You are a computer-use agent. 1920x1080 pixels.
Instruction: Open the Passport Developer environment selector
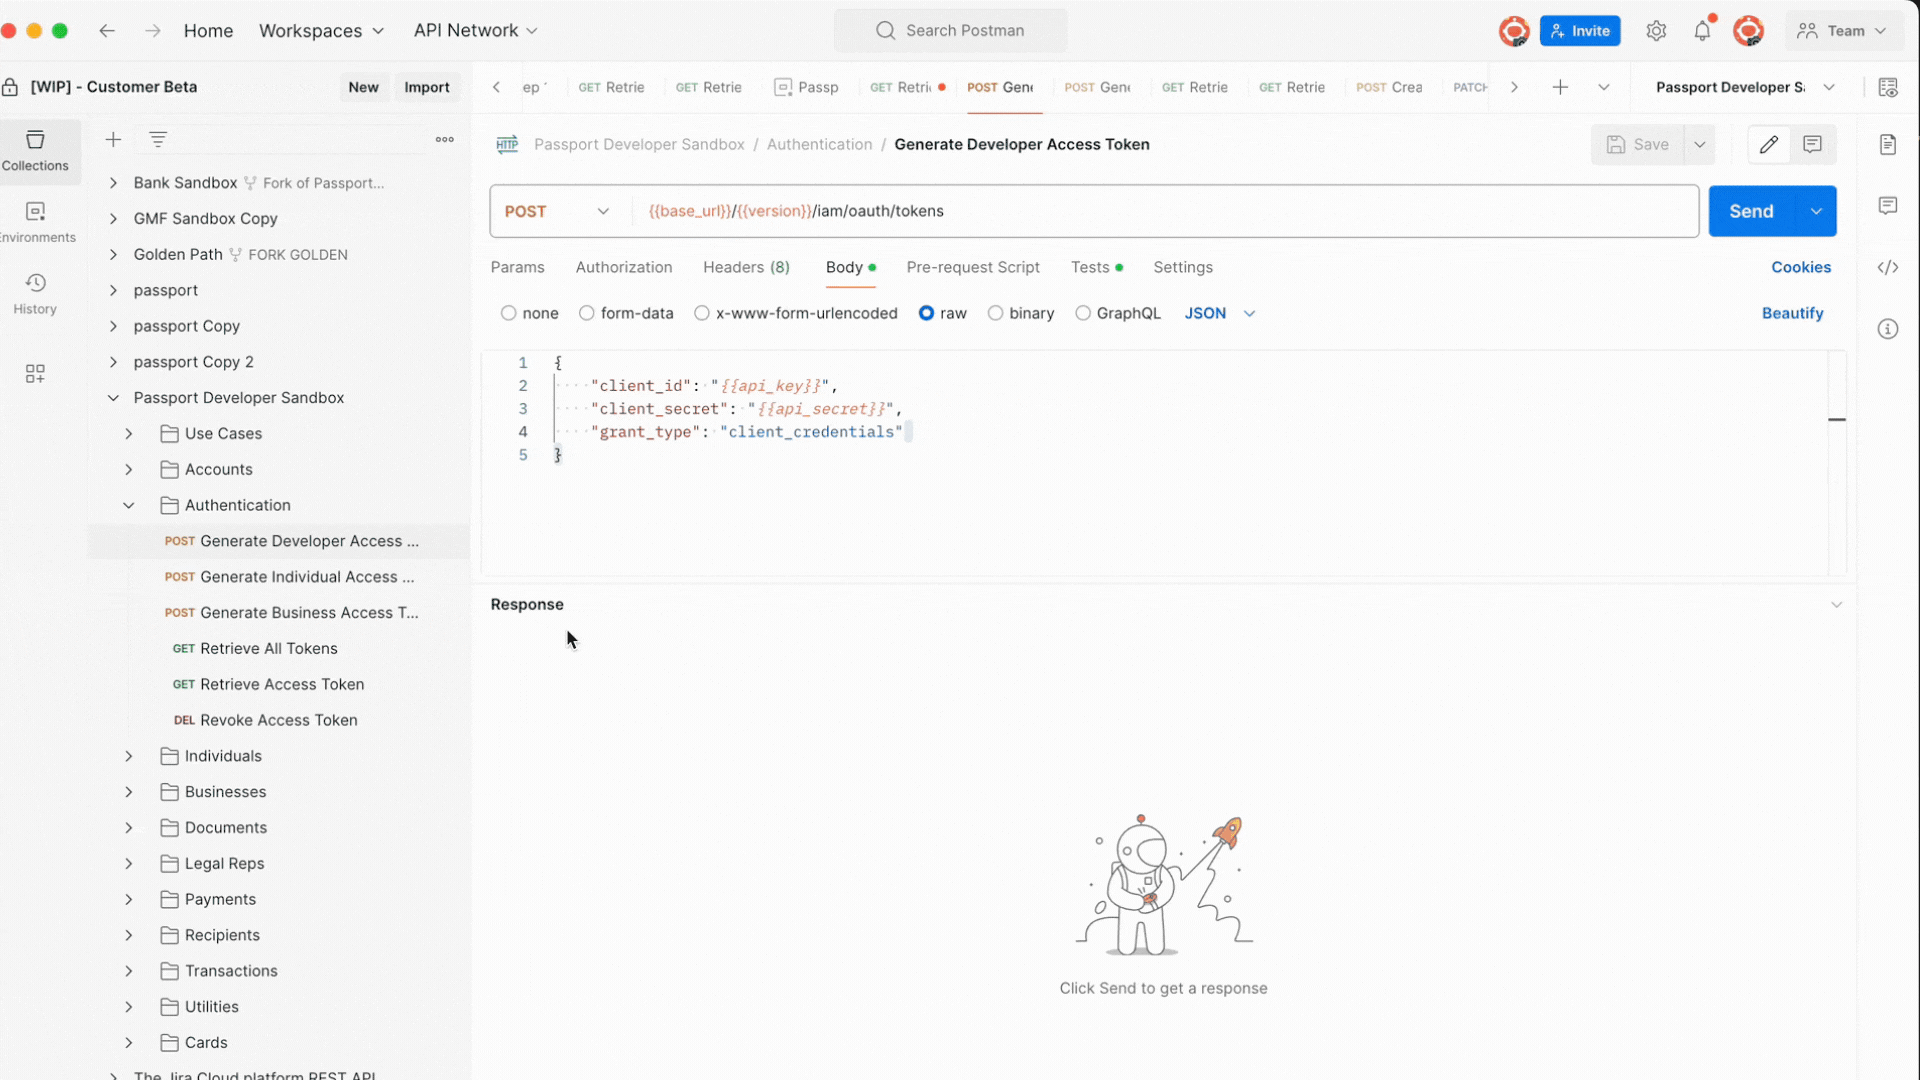coord(1745,87)
